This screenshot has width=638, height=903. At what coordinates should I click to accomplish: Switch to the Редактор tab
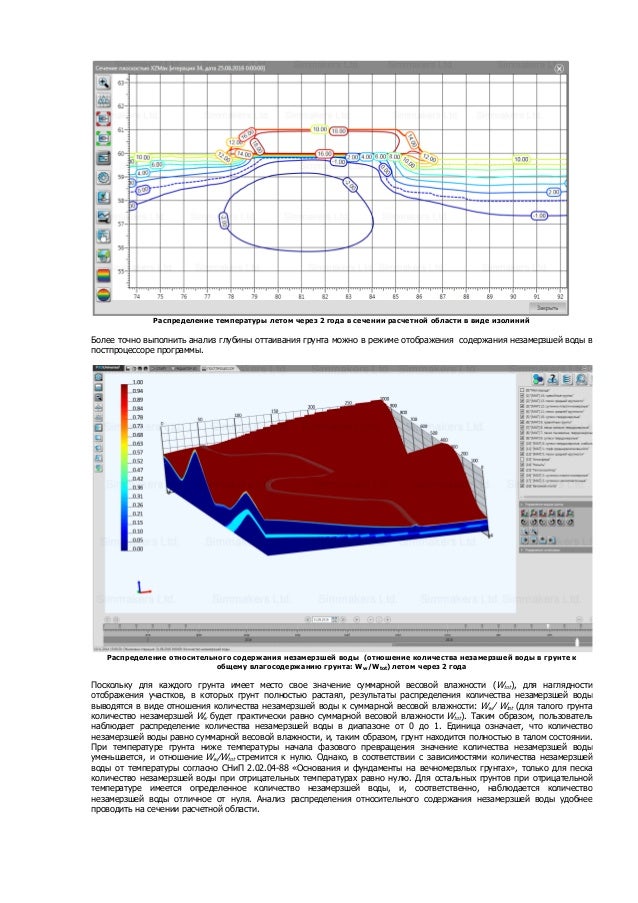point(183,367)
